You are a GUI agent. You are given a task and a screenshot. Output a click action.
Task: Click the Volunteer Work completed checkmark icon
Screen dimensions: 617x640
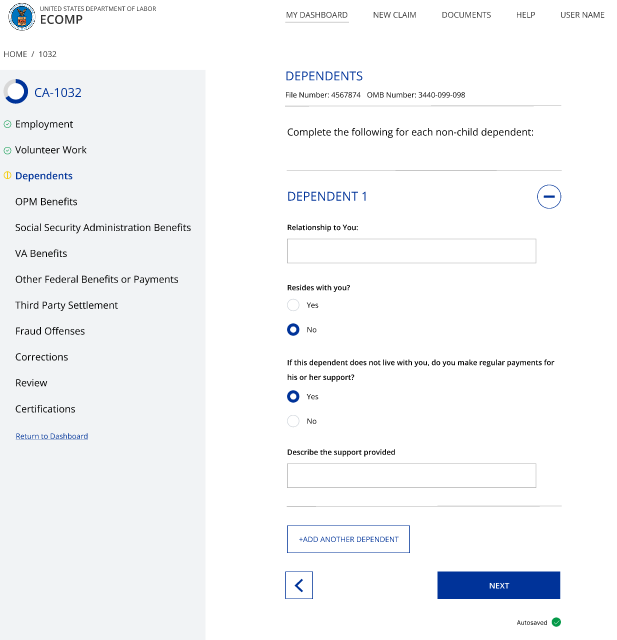pos(7,151)
